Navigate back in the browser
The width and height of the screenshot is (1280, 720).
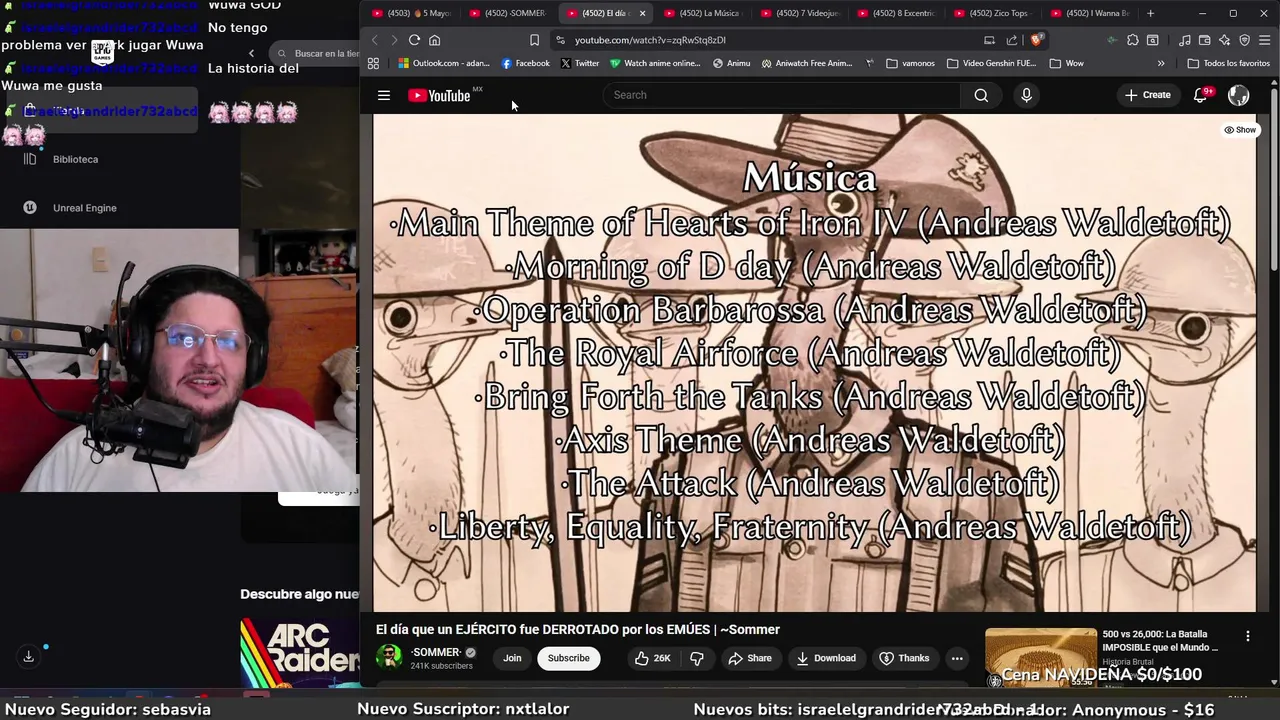[374, 40]
